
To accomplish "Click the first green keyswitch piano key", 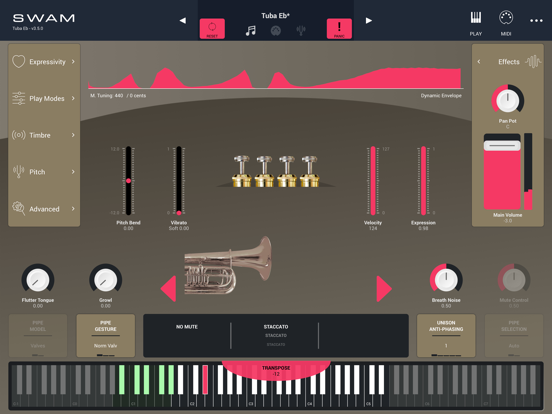I will coord(122,380).
